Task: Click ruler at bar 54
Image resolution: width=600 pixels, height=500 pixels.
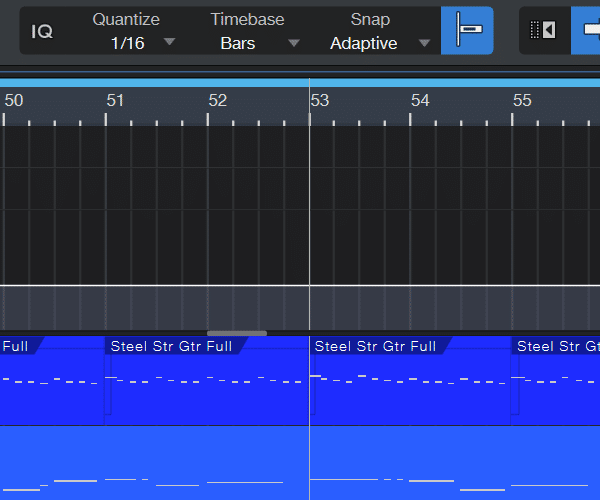Action: [x=420, y=101]
